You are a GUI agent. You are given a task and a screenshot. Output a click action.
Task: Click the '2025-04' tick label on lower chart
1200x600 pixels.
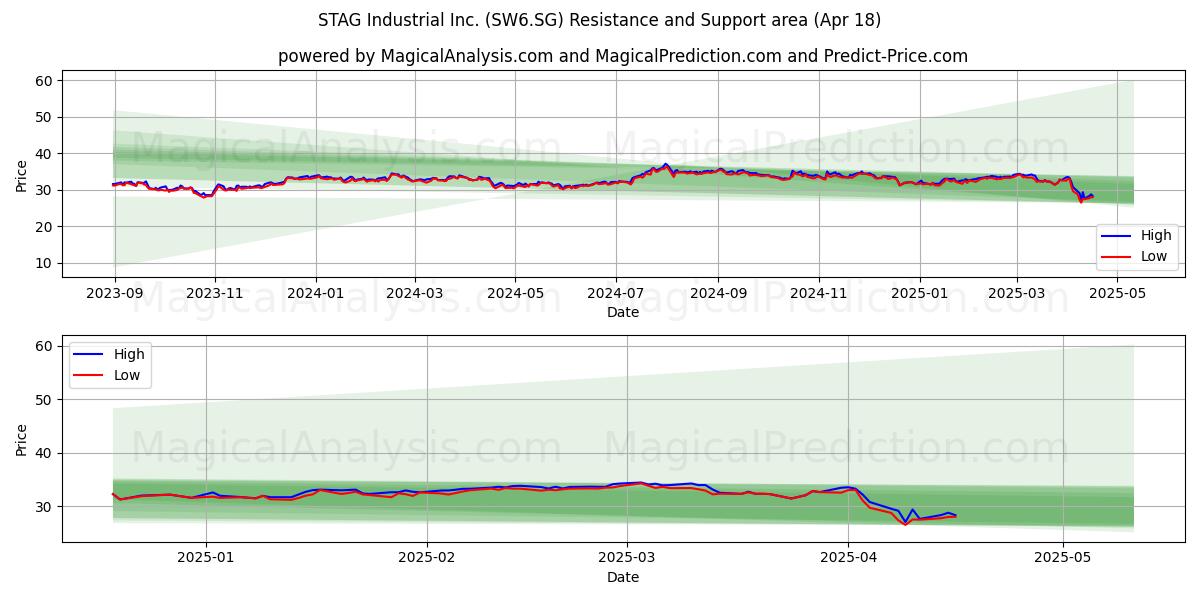pyautogui.click(x=848, y=559)
